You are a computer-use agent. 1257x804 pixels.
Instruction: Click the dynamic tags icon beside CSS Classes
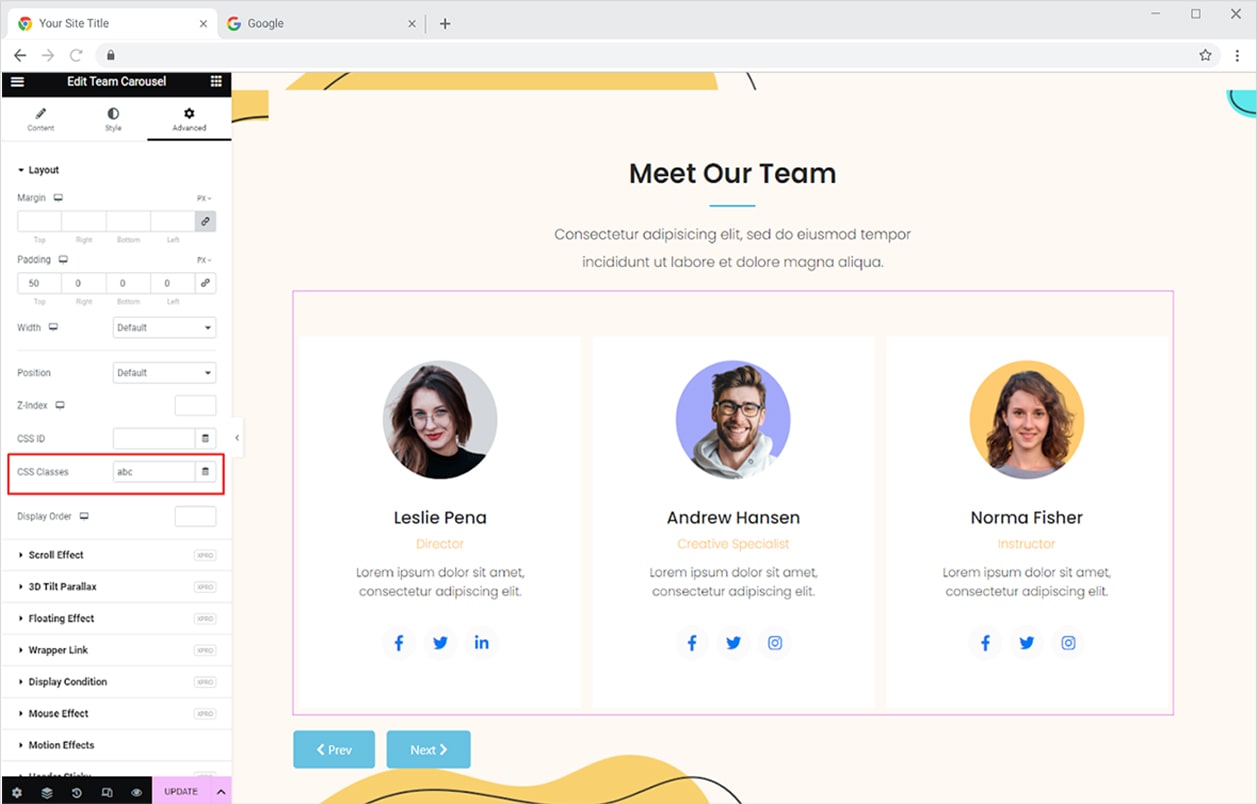[205, 471]
